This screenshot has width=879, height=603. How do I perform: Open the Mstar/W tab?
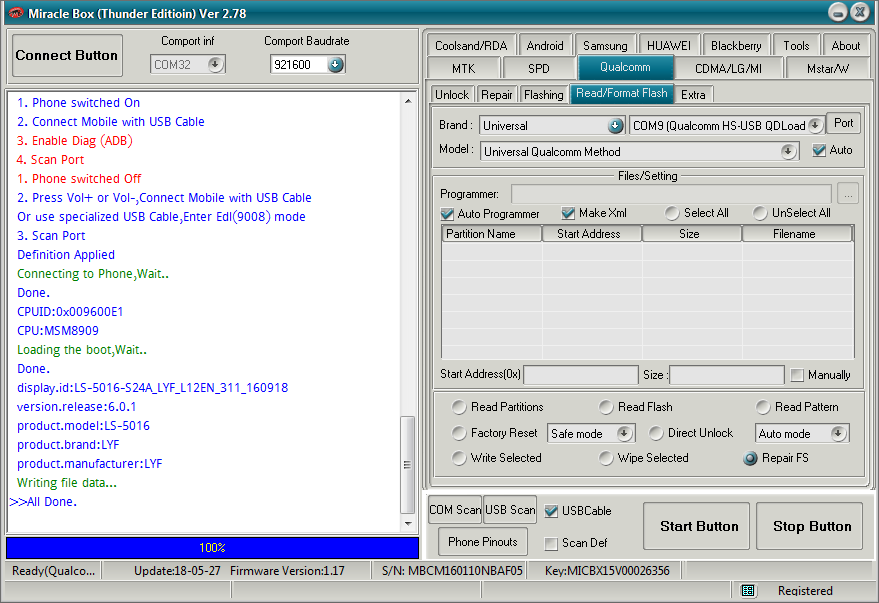(828, 68)
